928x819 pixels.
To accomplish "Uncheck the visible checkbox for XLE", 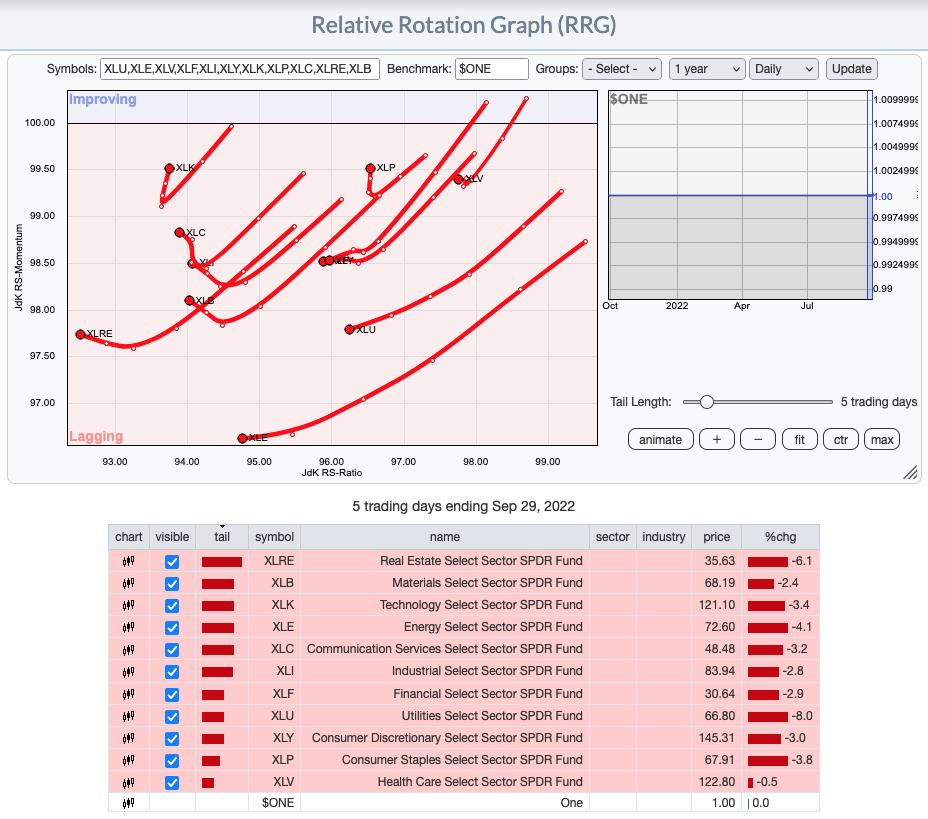I will pos(172,627).
